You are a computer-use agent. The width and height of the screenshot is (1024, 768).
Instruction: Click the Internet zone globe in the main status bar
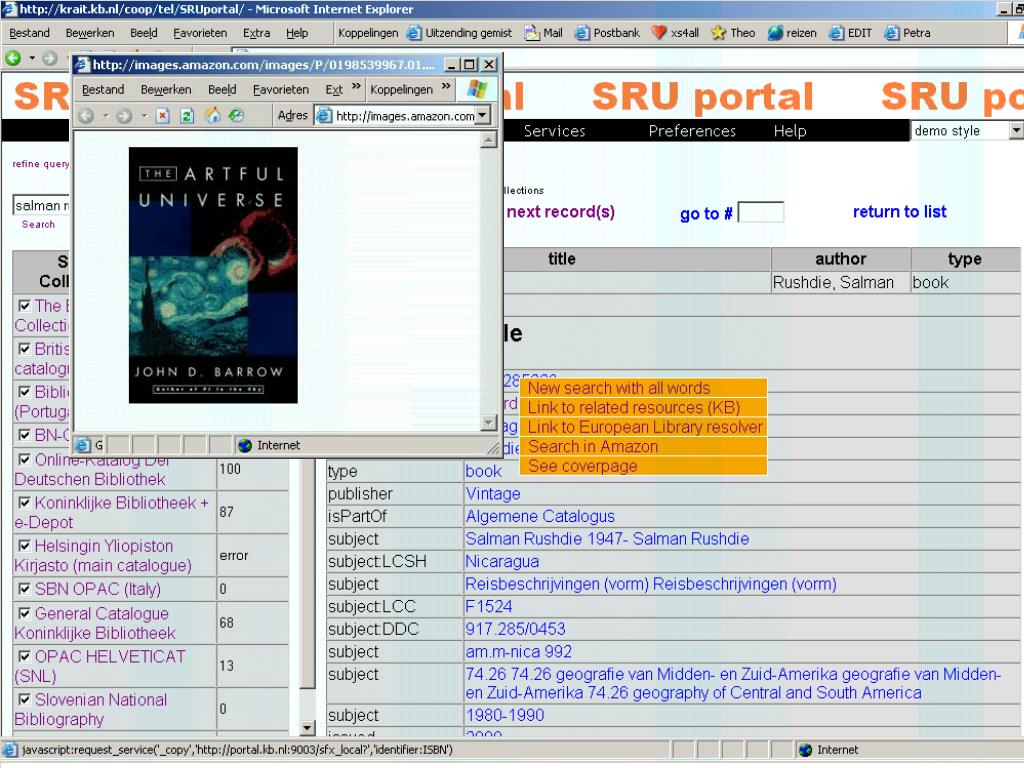point(805,750)
